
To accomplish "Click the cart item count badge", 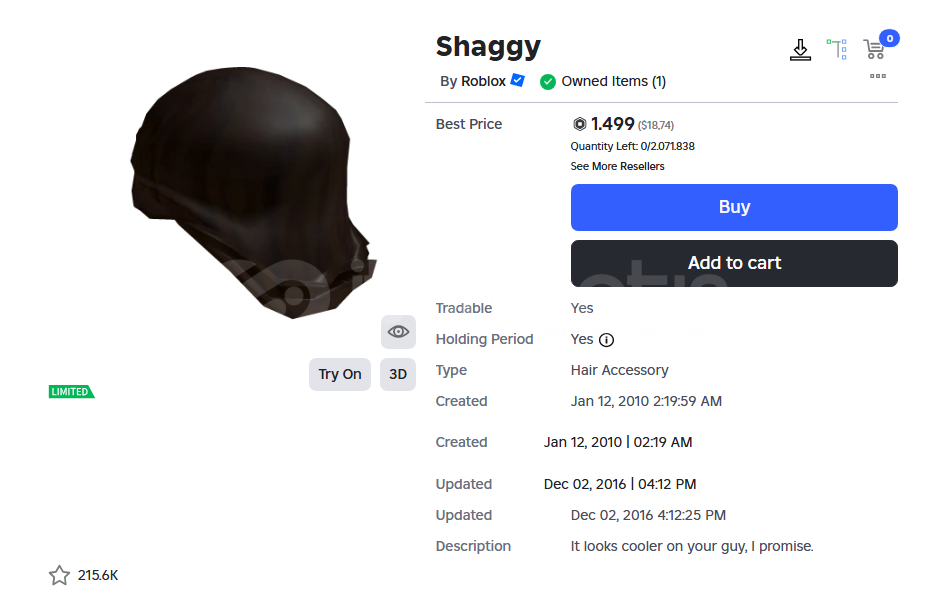I will [x=890, y=38].
